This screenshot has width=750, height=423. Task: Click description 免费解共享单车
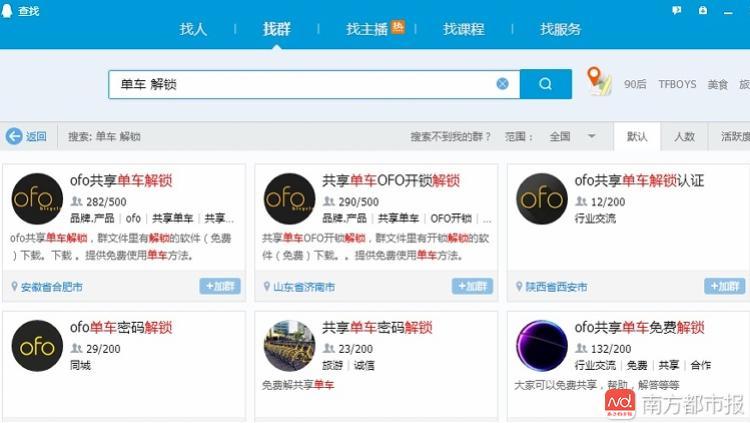pyautogui.click(x=298, y=385)
